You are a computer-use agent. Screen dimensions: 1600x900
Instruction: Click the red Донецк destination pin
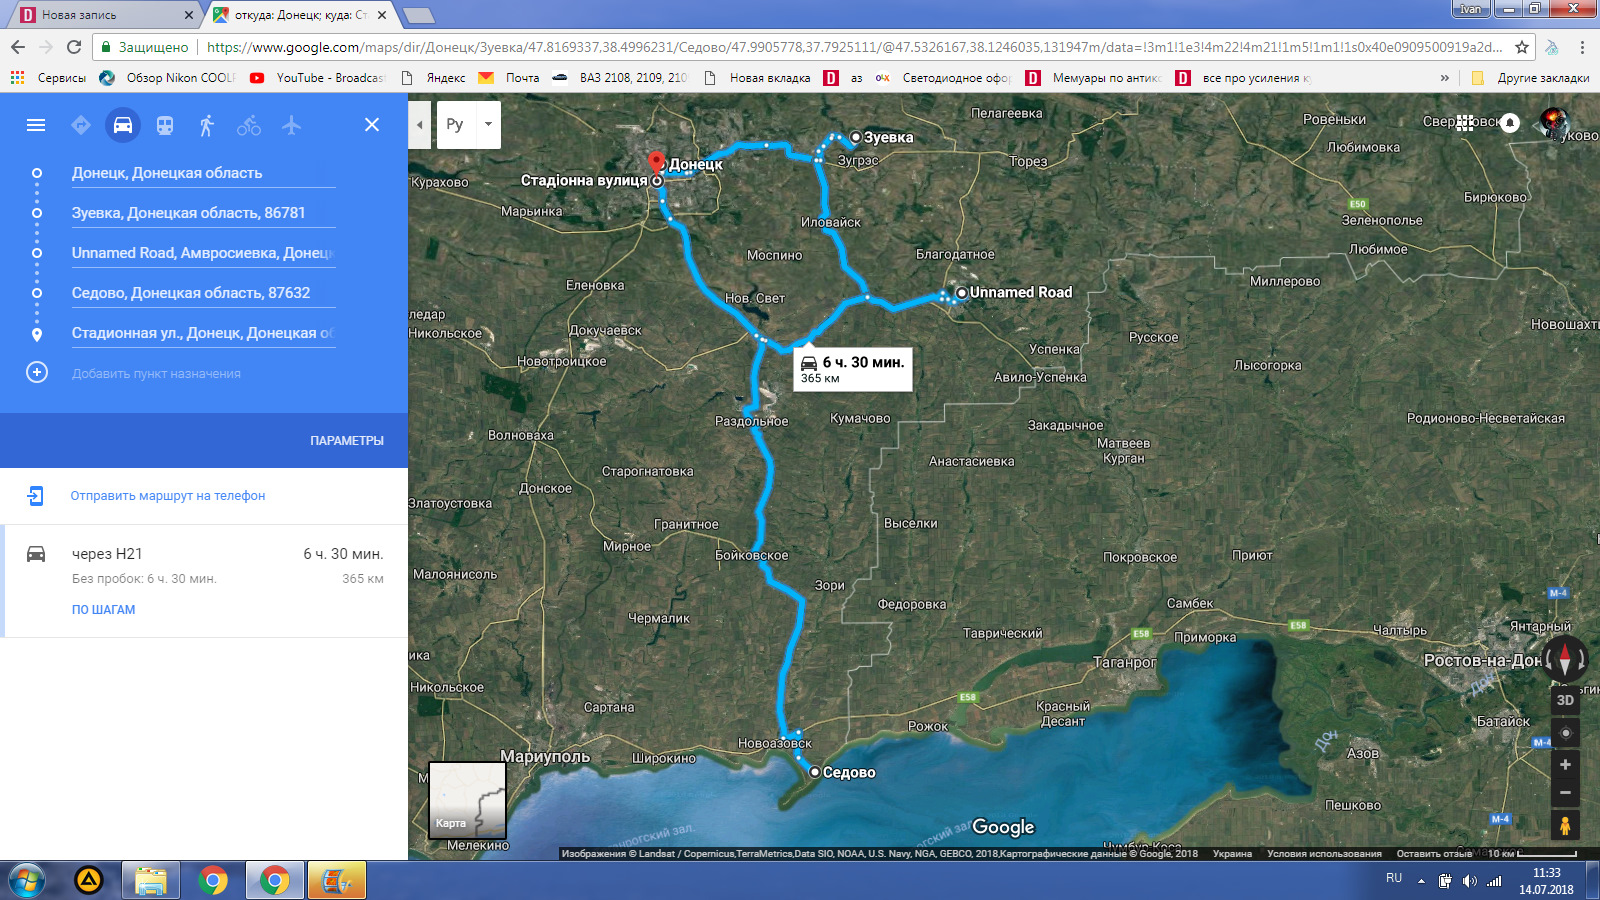pyautogui.click(x=656, y=162)
